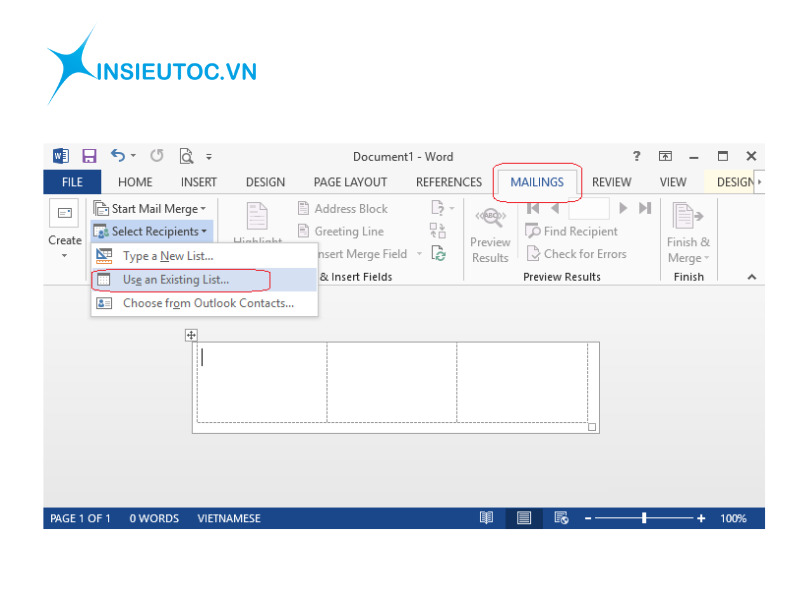Open the PAGE LAYOUT ribbon tab
800x600 pixels.
(x=350, y=182)
